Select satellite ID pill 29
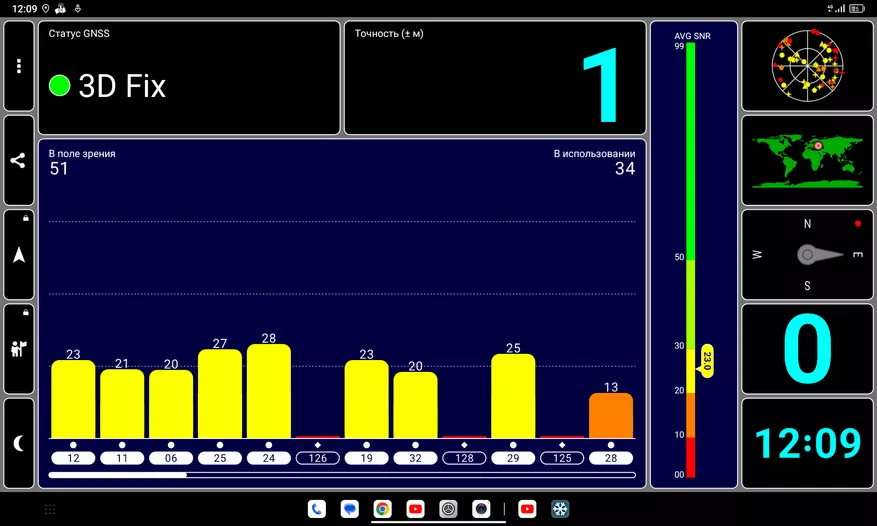 pyautogui.click(x=513, y=458)
